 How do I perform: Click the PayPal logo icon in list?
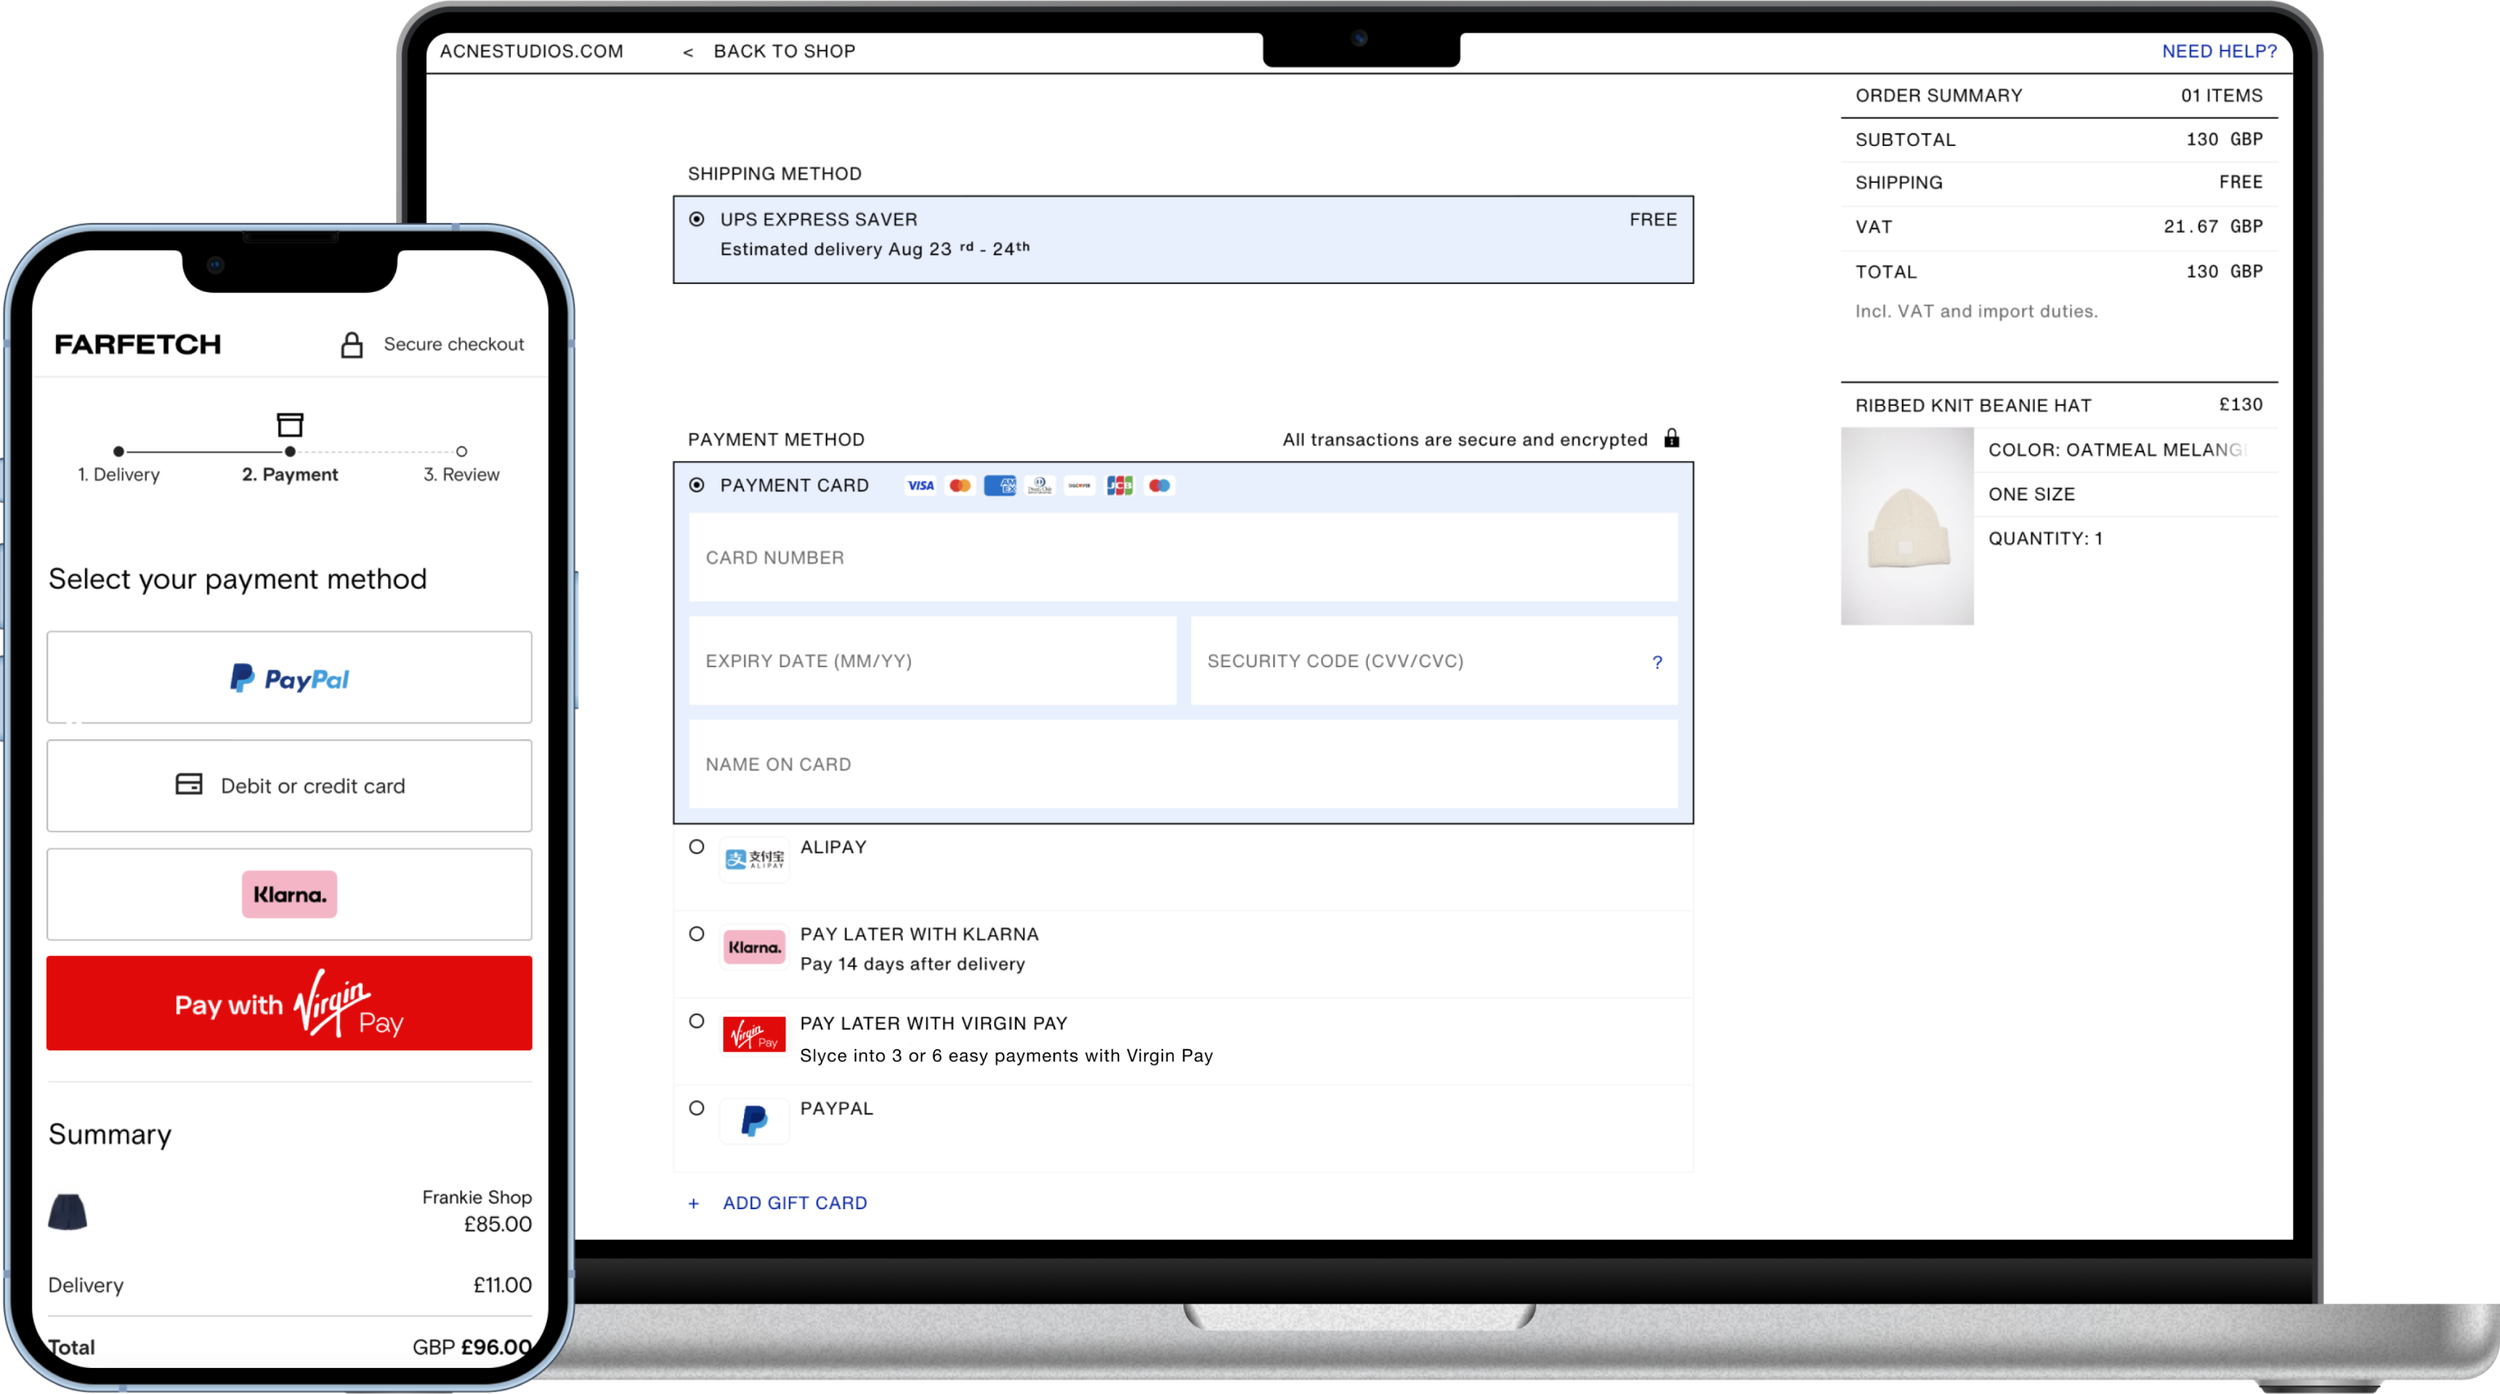click(x=754, y=1121)
